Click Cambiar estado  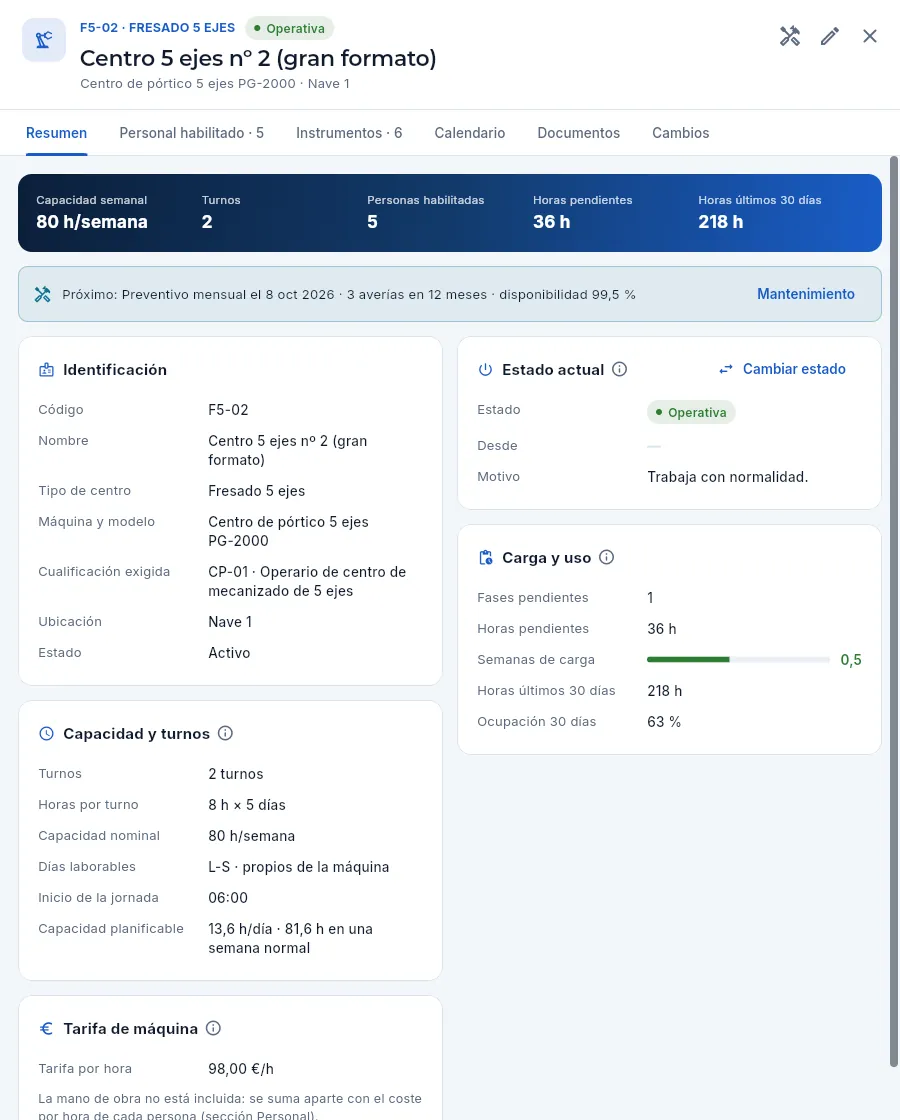coord(782,369)
